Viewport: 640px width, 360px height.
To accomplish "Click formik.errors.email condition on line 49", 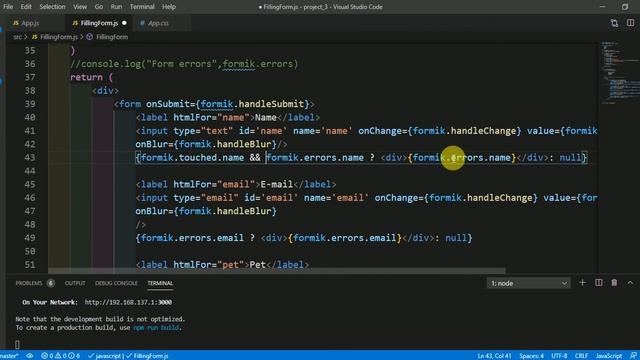I will coord(192,238).
